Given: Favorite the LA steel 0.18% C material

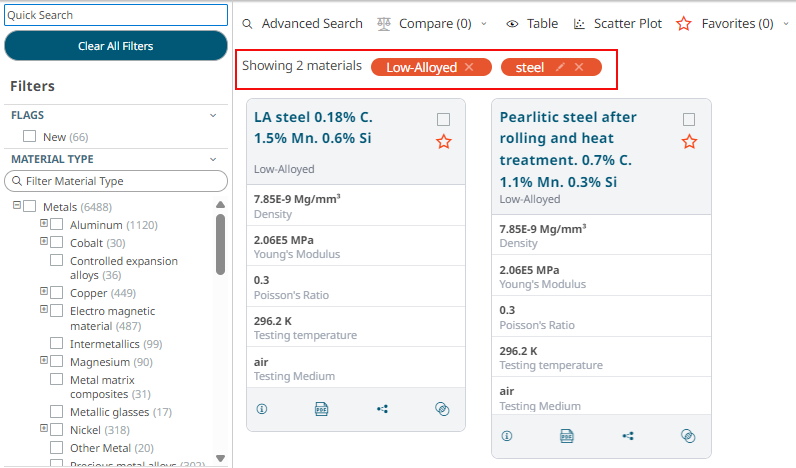Looking at the screenshot, I should click(x=444, y=142).
